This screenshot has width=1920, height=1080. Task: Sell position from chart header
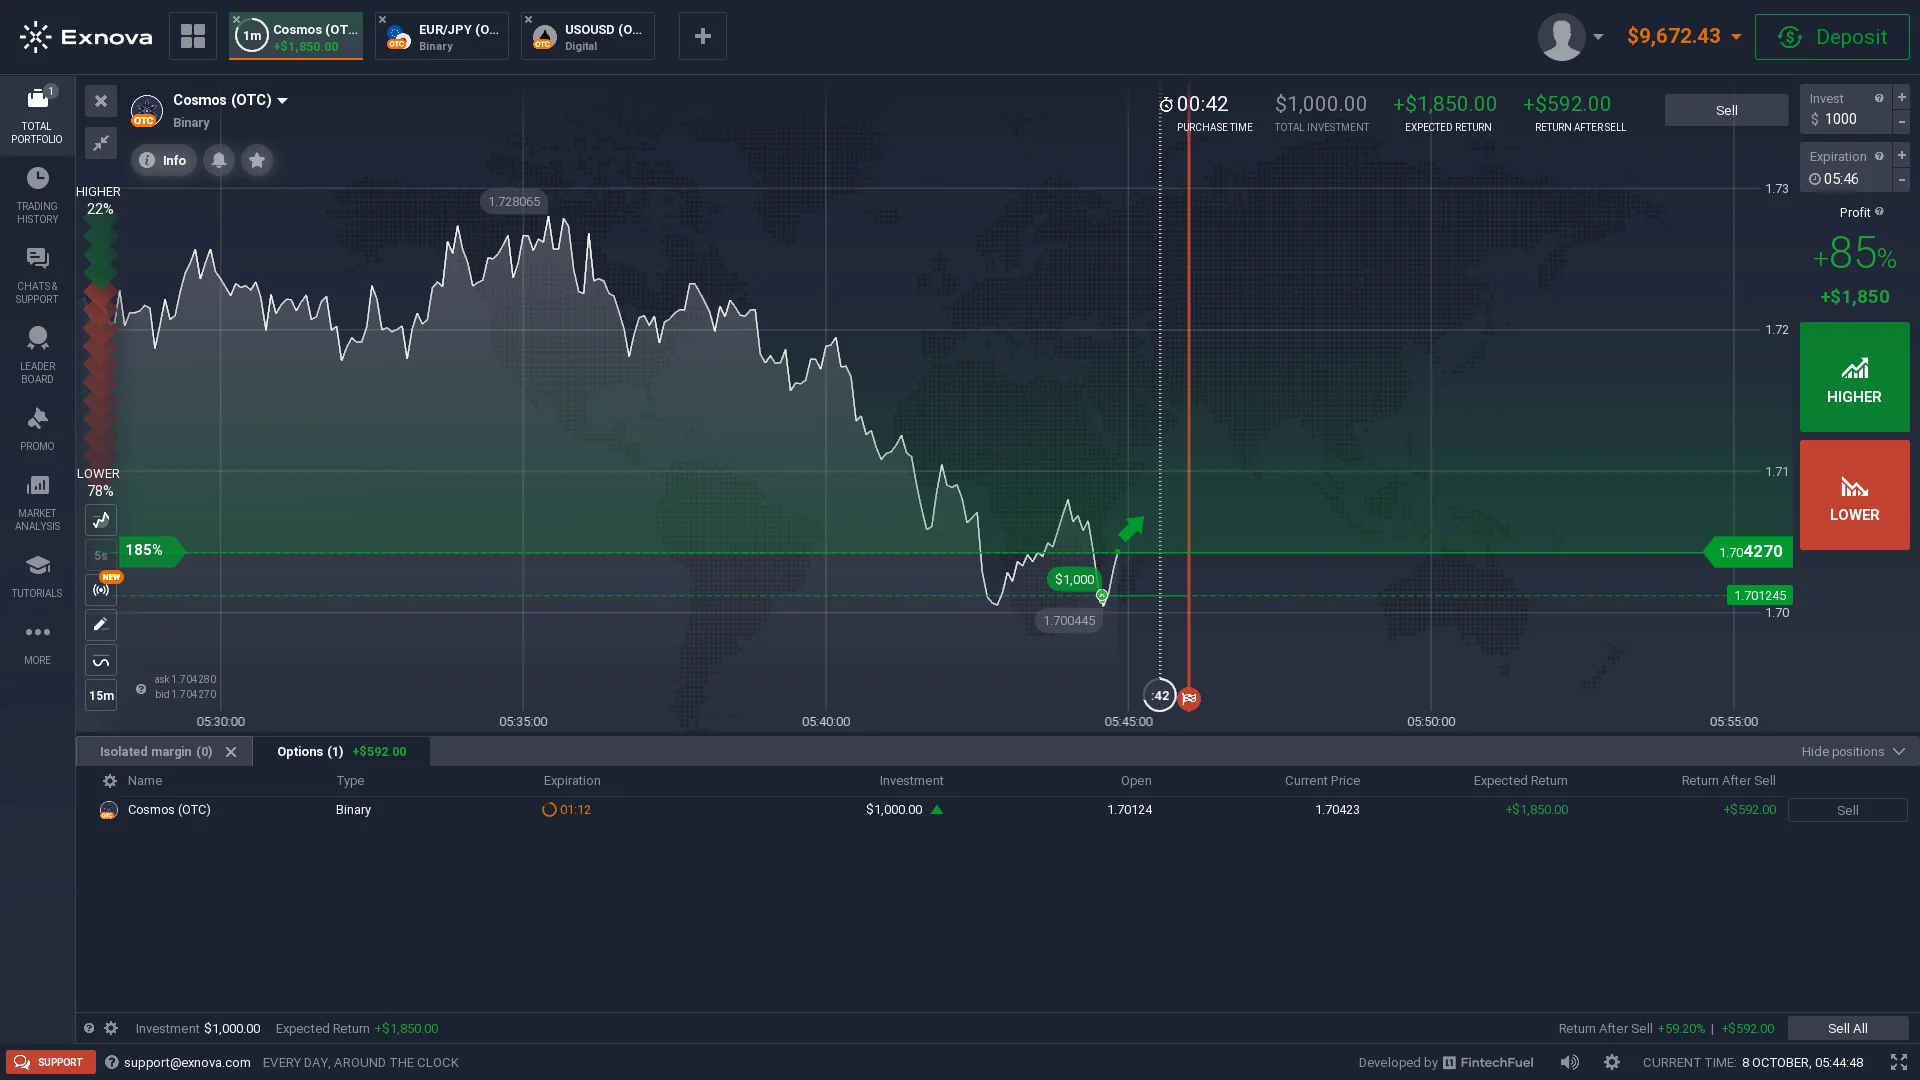point(1726,110)
